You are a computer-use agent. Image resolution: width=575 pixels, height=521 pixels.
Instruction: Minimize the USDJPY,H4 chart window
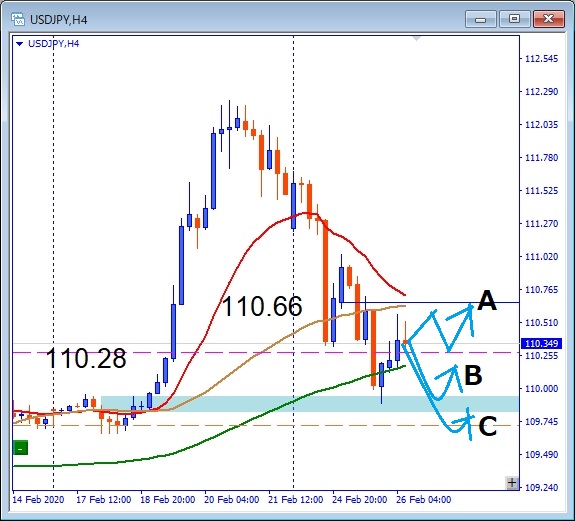(480, 19)
